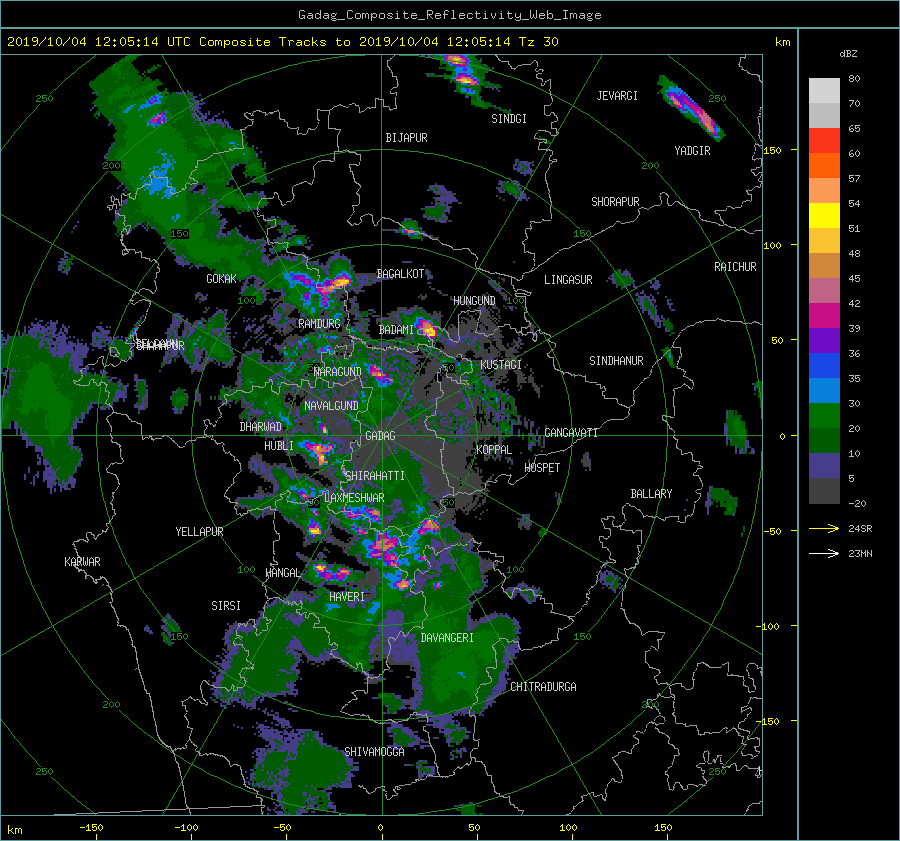Click the GOKAK city label
Screen dimensions: 900x841
[x=222, y=279]
